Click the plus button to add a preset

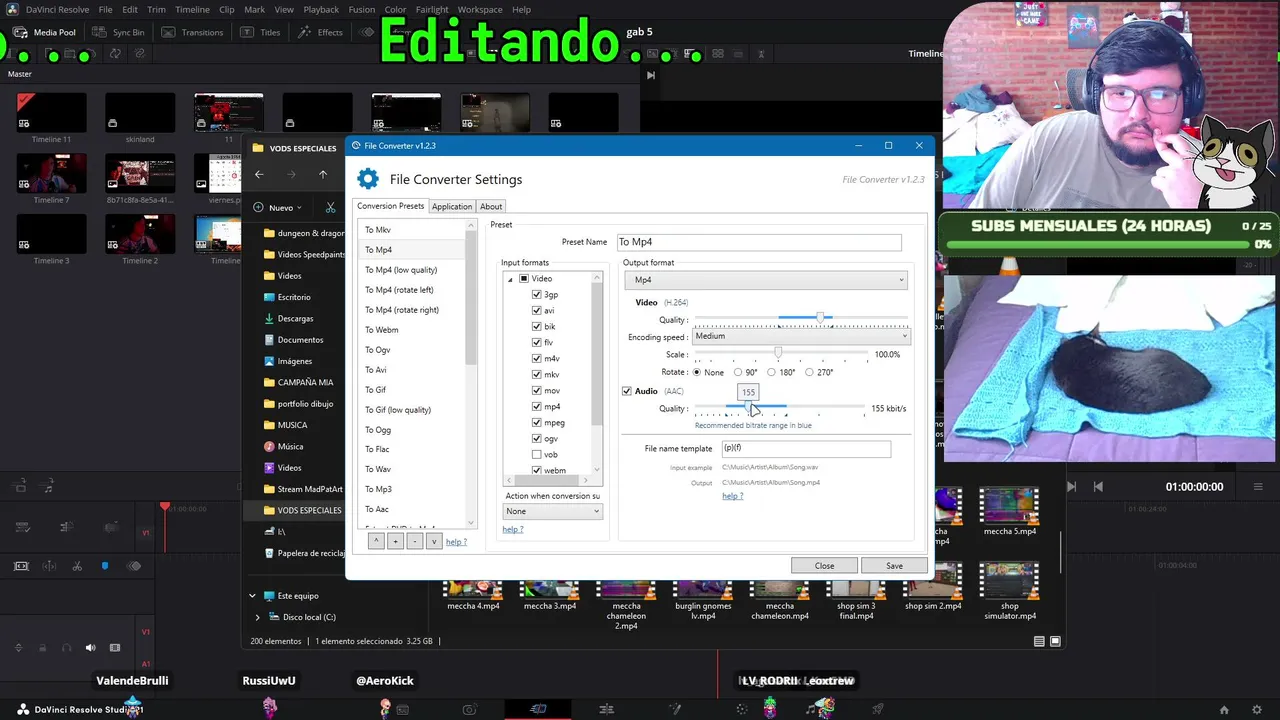[395, 541]
